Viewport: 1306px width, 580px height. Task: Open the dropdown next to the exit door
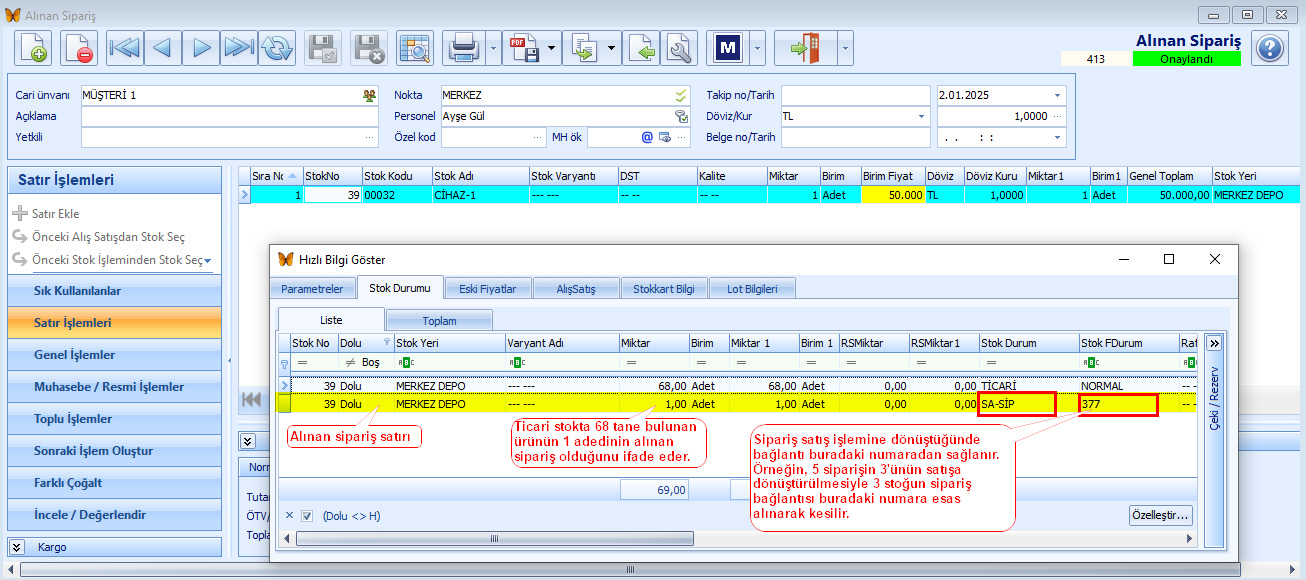[845, 48]
